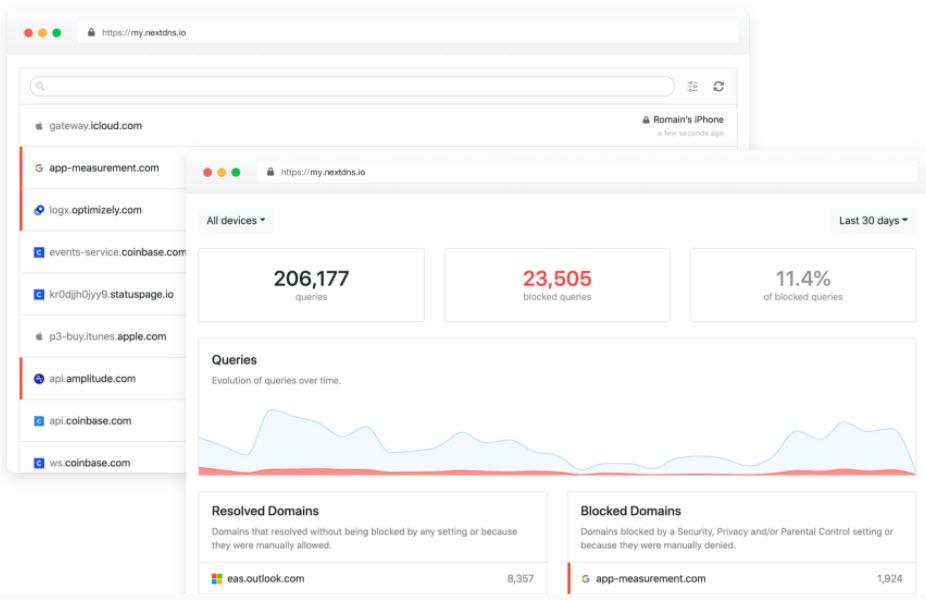Maximize the front window with green button
926x600 pixels.
[236, 172]
